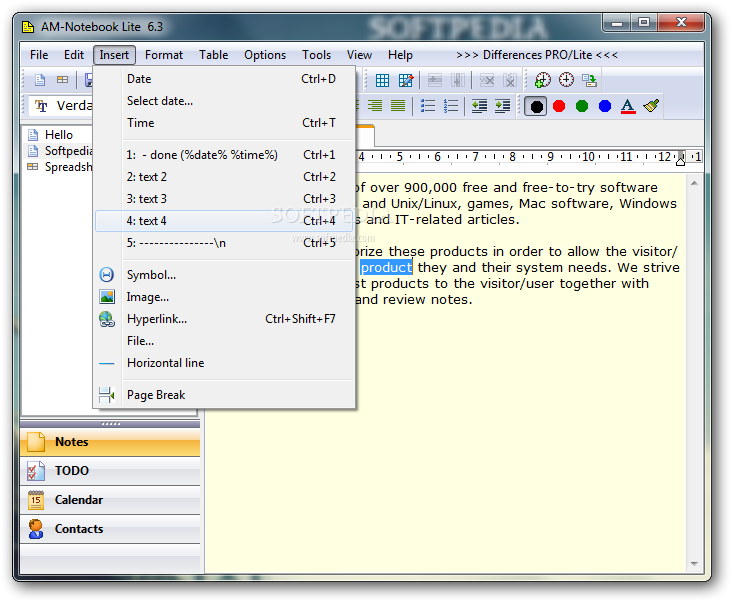The image size is (732, 602).
Task: Toggle numbered list formatting
Action: (450, 106)
